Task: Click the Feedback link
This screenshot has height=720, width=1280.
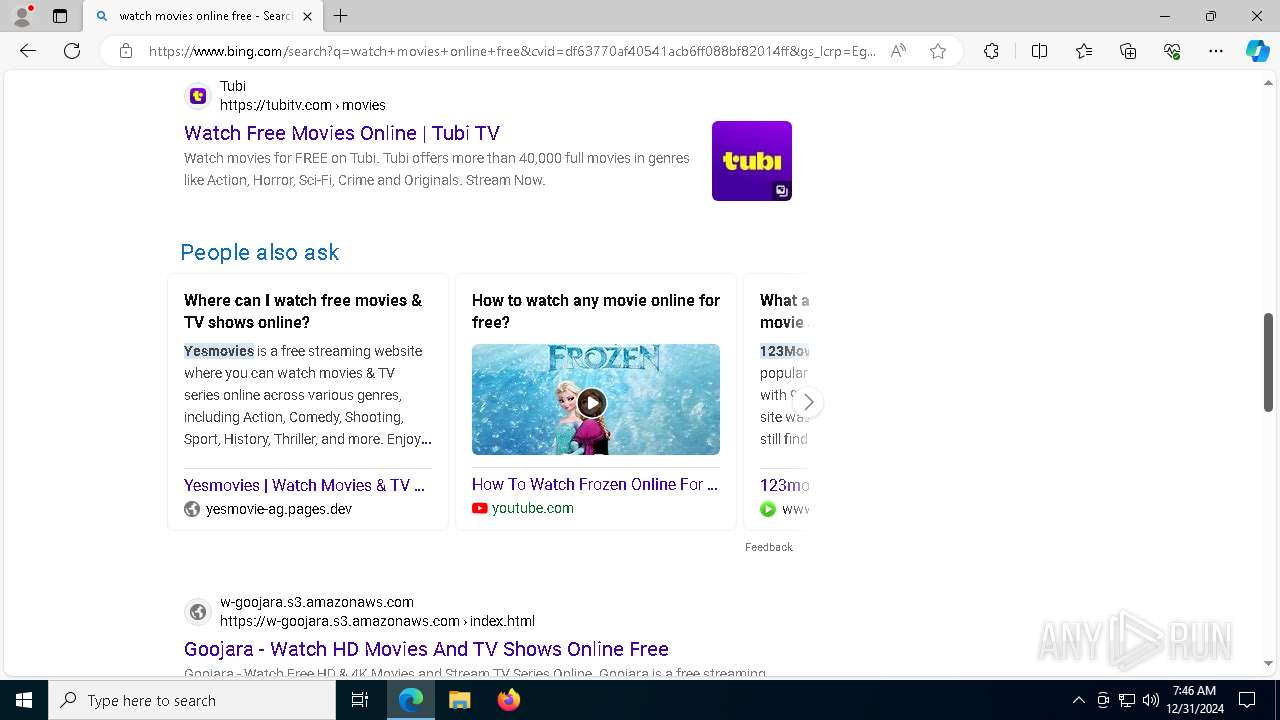Action: [769, 547]
